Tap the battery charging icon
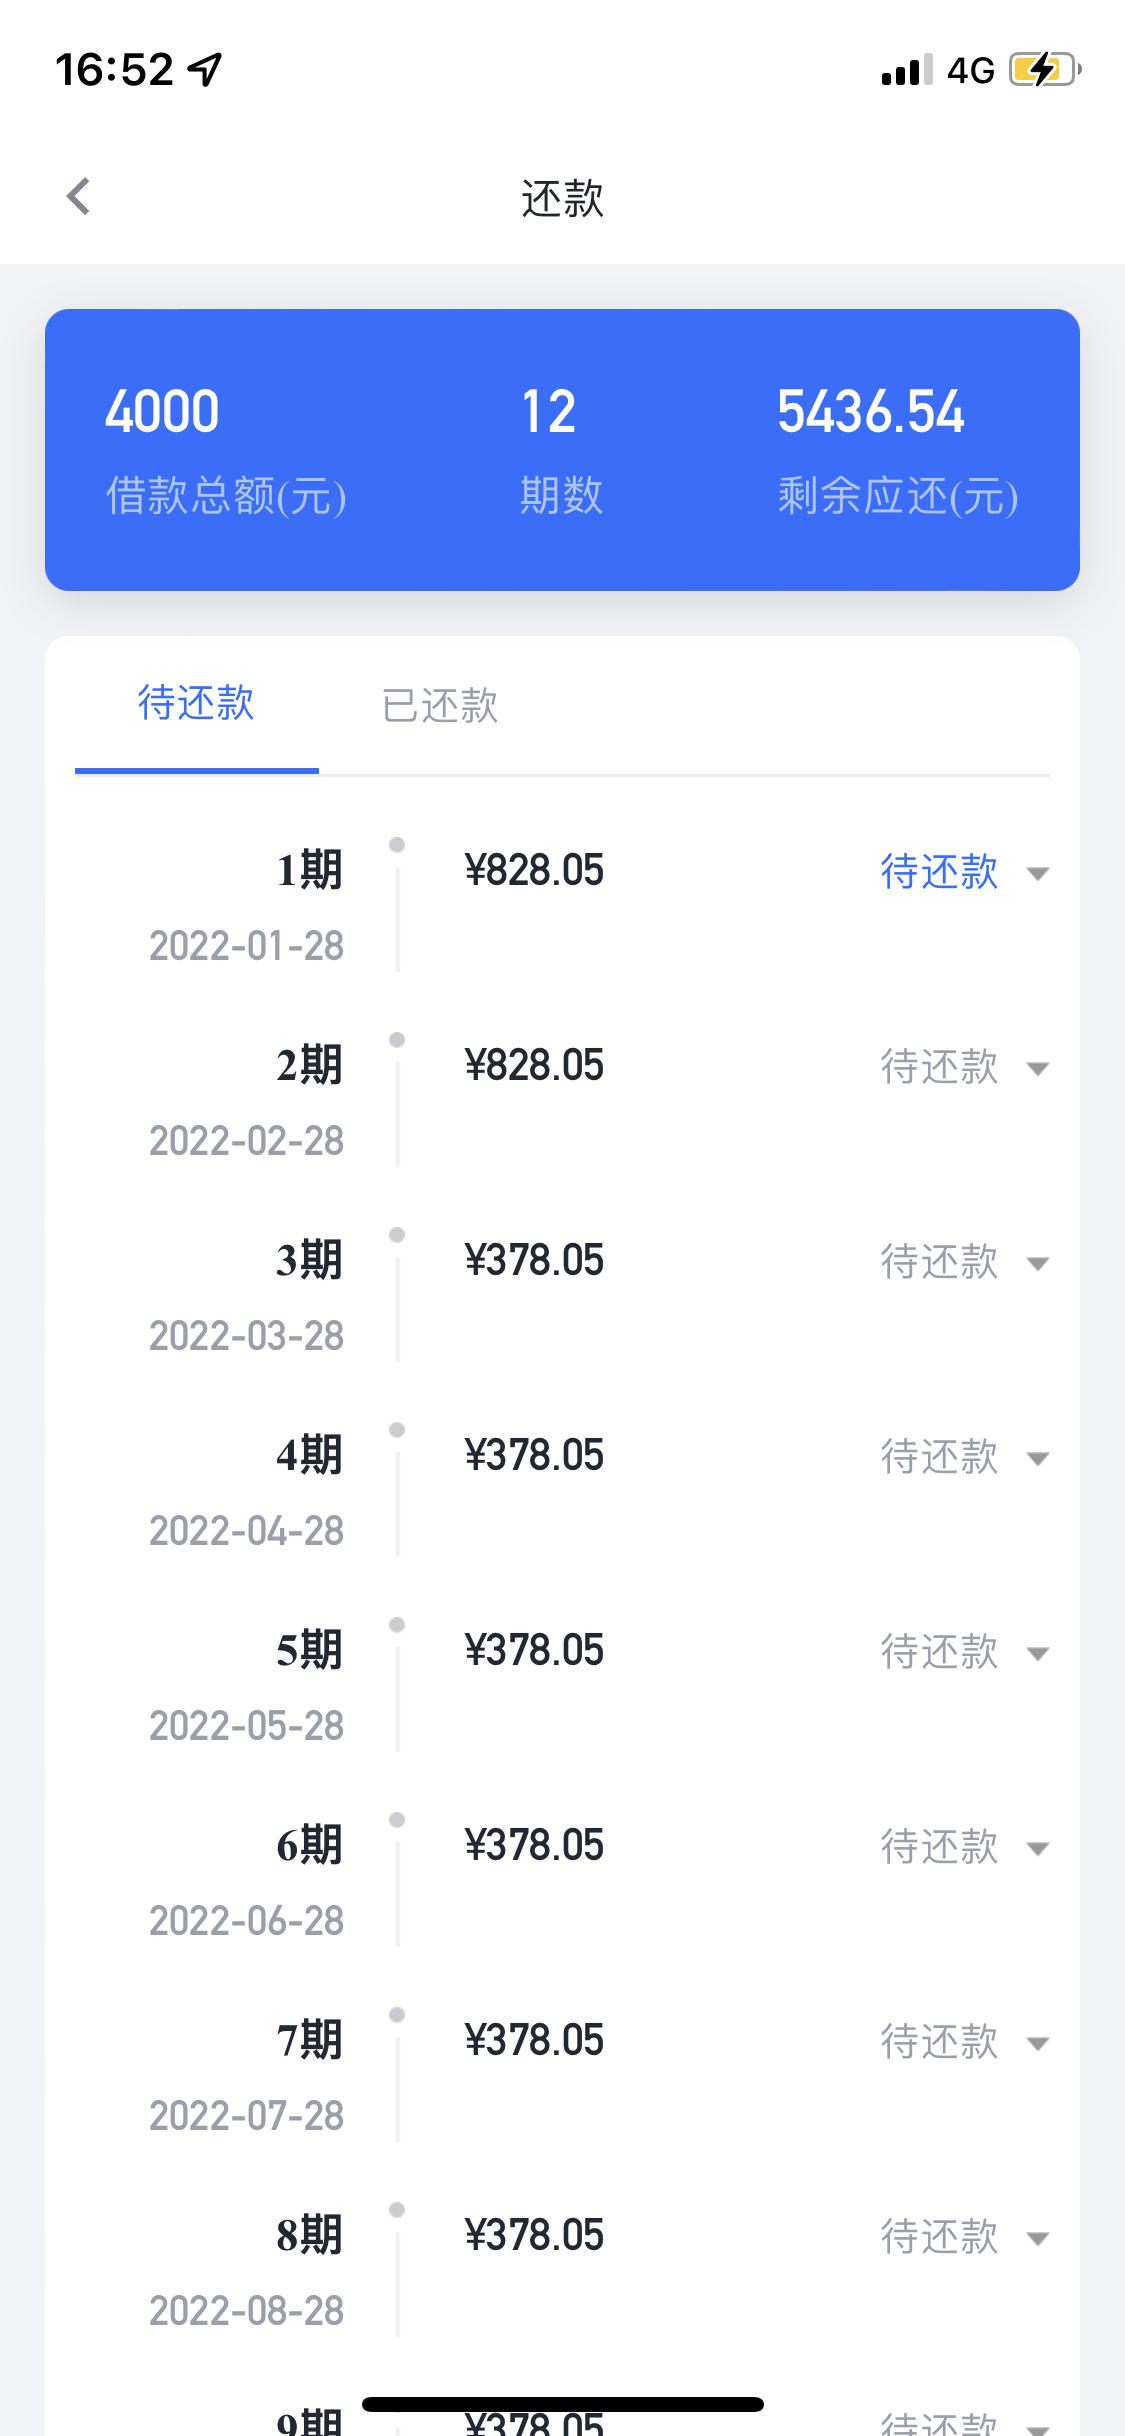The height and width of the screenshot is (2436, 1125). (x=1045, y=70)
